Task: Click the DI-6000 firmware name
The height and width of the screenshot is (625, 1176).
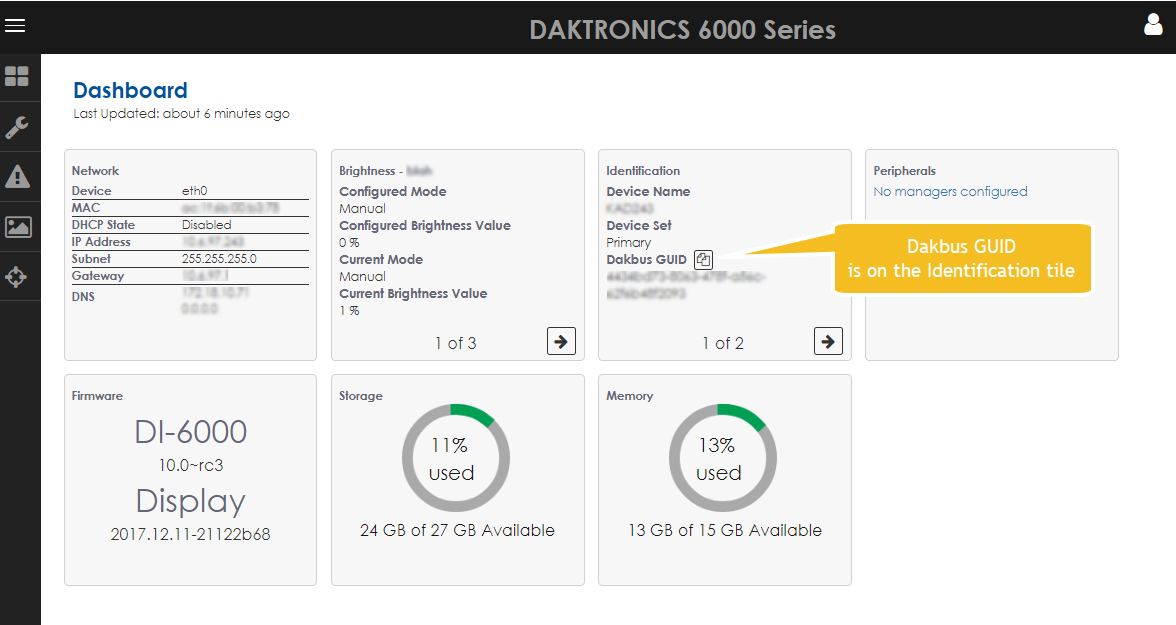Action: 190,432
